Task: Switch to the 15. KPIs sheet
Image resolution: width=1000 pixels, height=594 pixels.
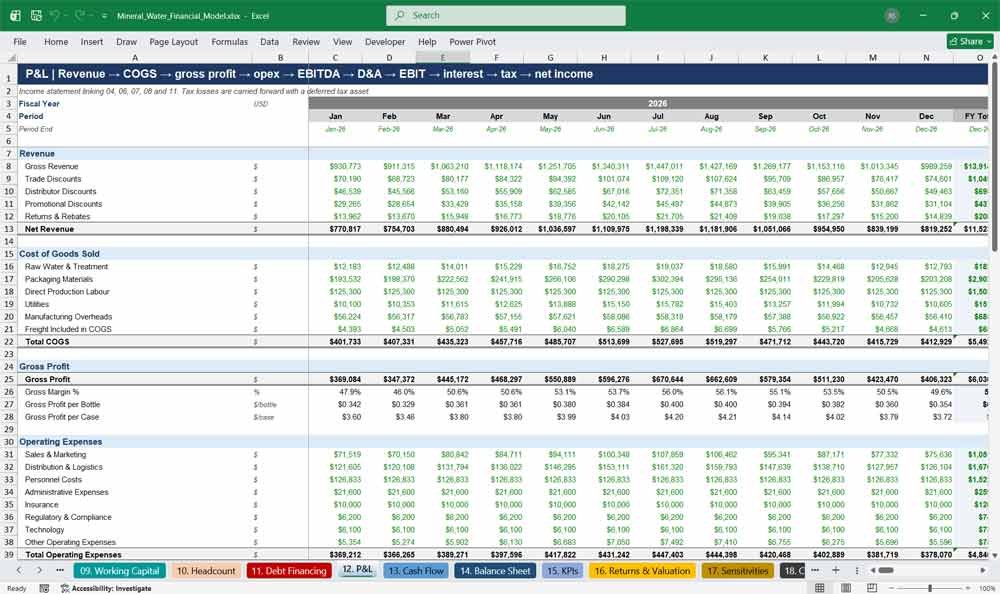Action: point(562,571)
